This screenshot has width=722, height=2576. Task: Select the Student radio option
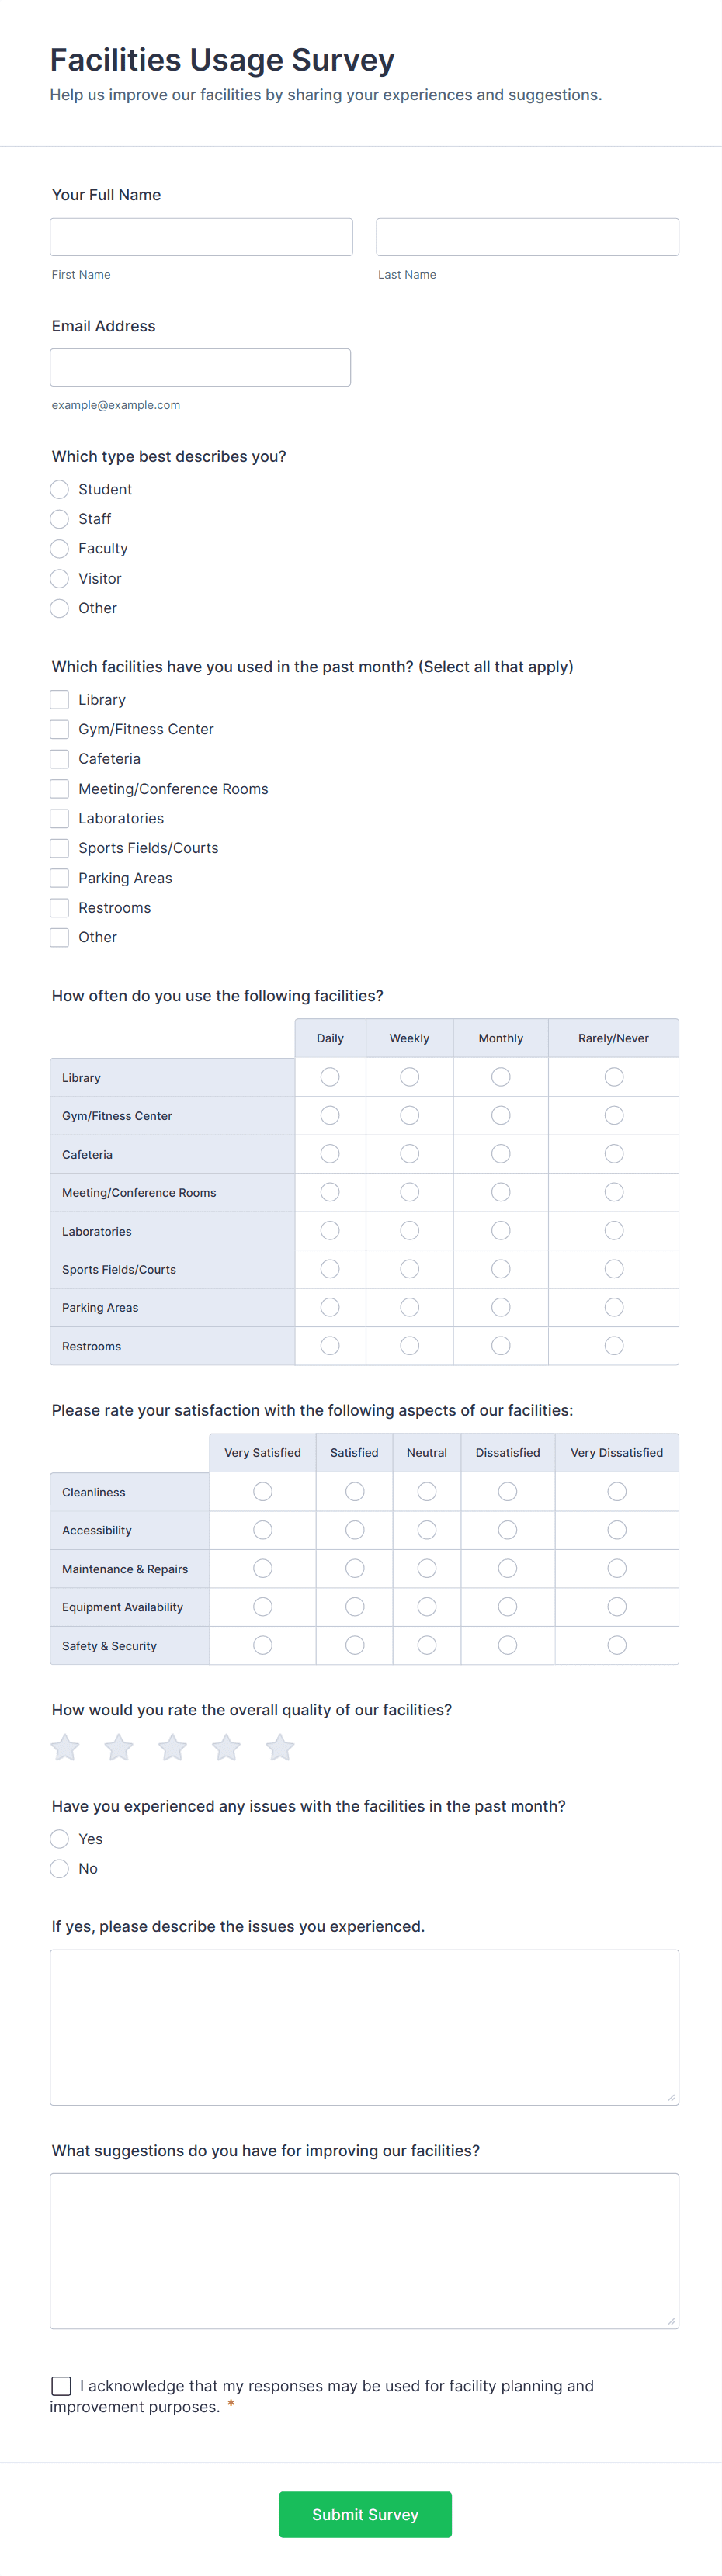60,489
